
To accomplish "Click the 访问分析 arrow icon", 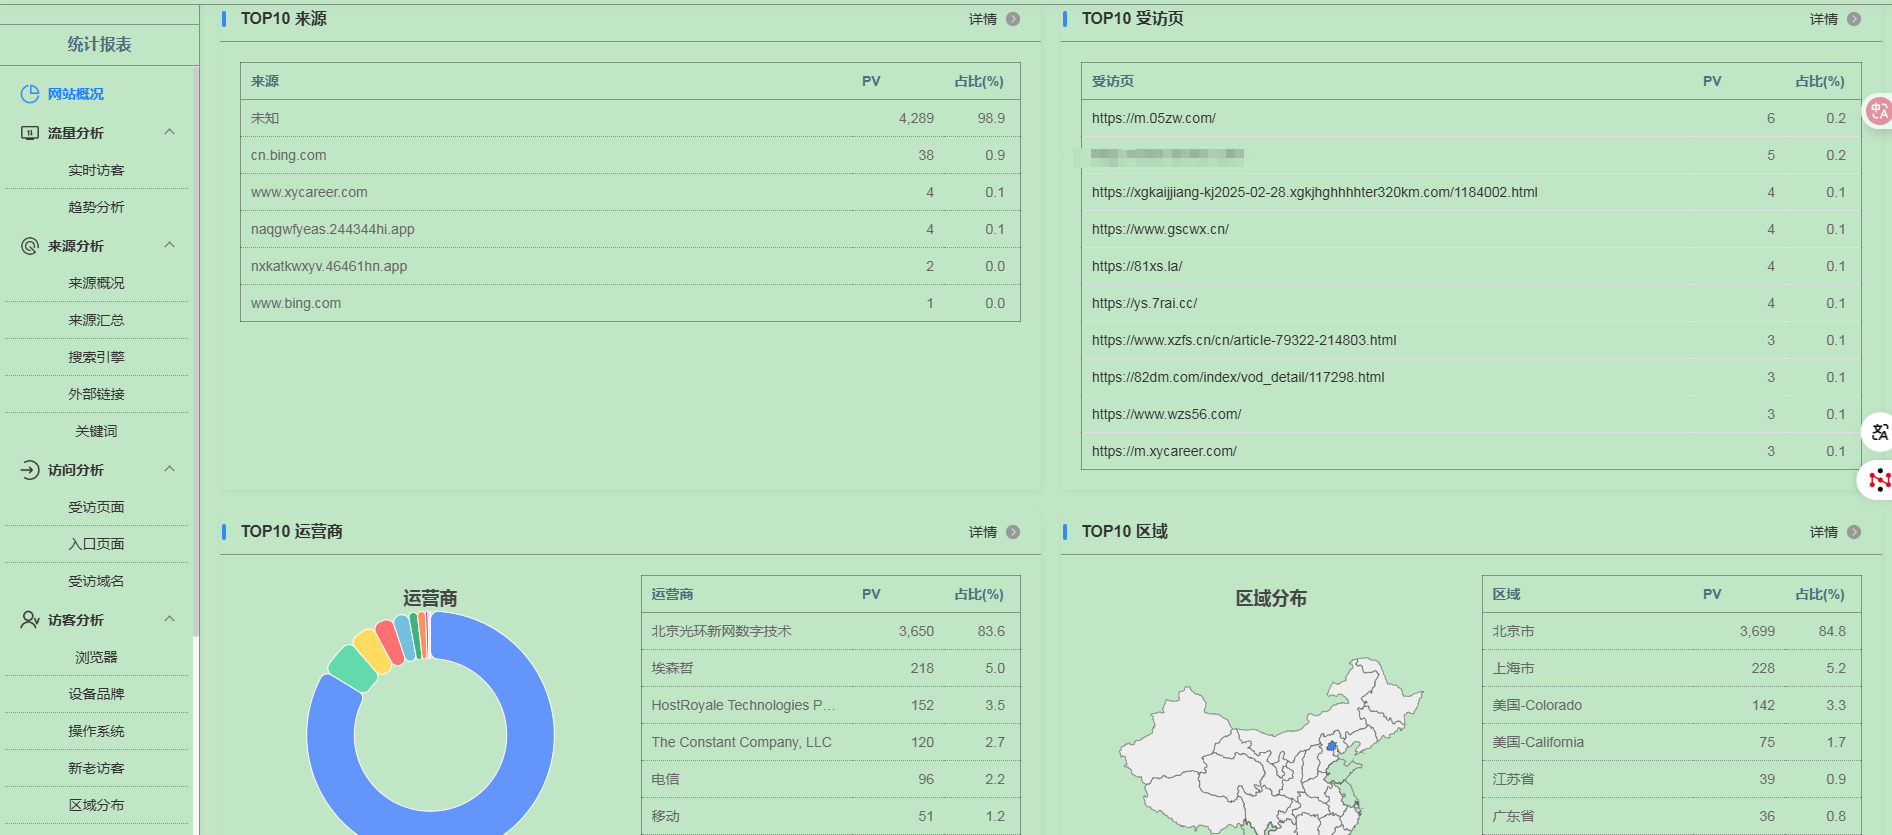I will coord(30,470).
